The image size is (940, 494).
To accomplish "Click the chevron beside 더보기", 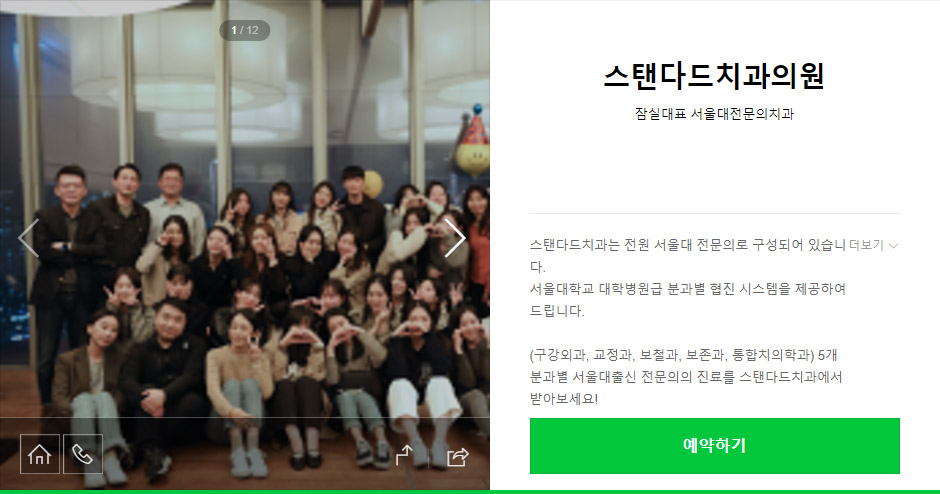I will [x=893, y=245].
